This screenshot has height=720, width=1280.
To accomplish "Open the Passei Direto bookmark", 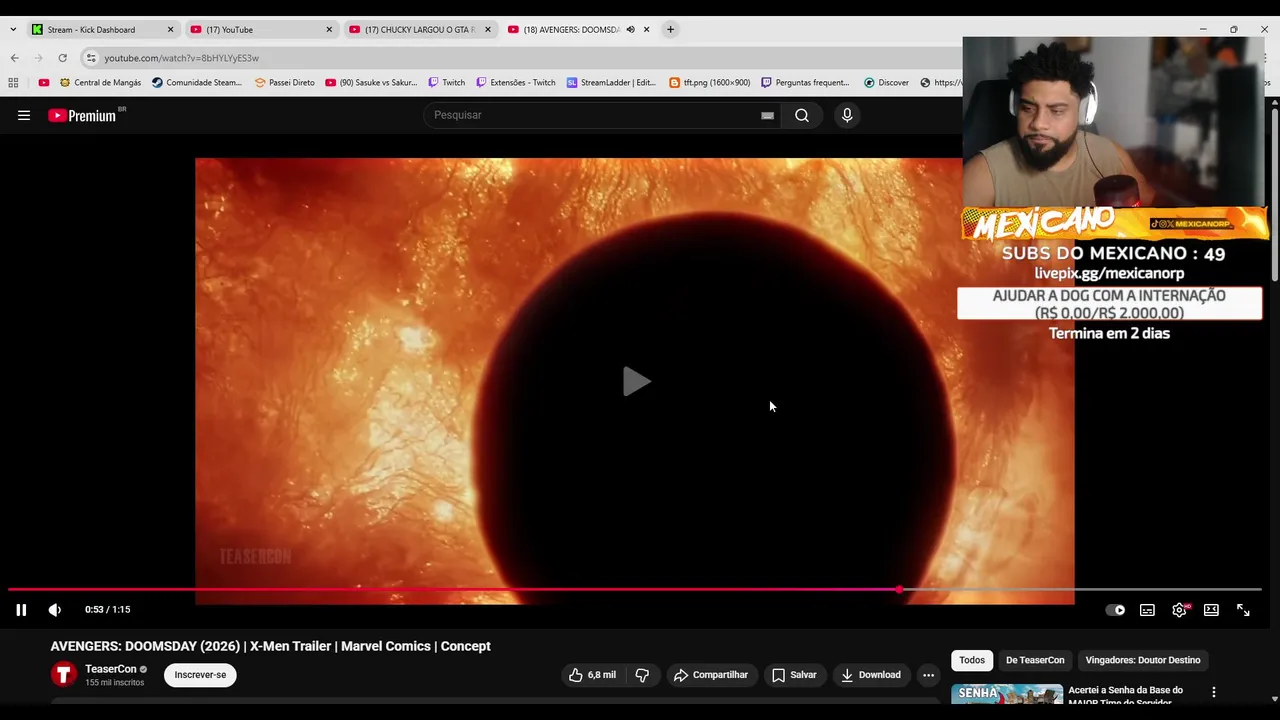I will coord(285,83).
